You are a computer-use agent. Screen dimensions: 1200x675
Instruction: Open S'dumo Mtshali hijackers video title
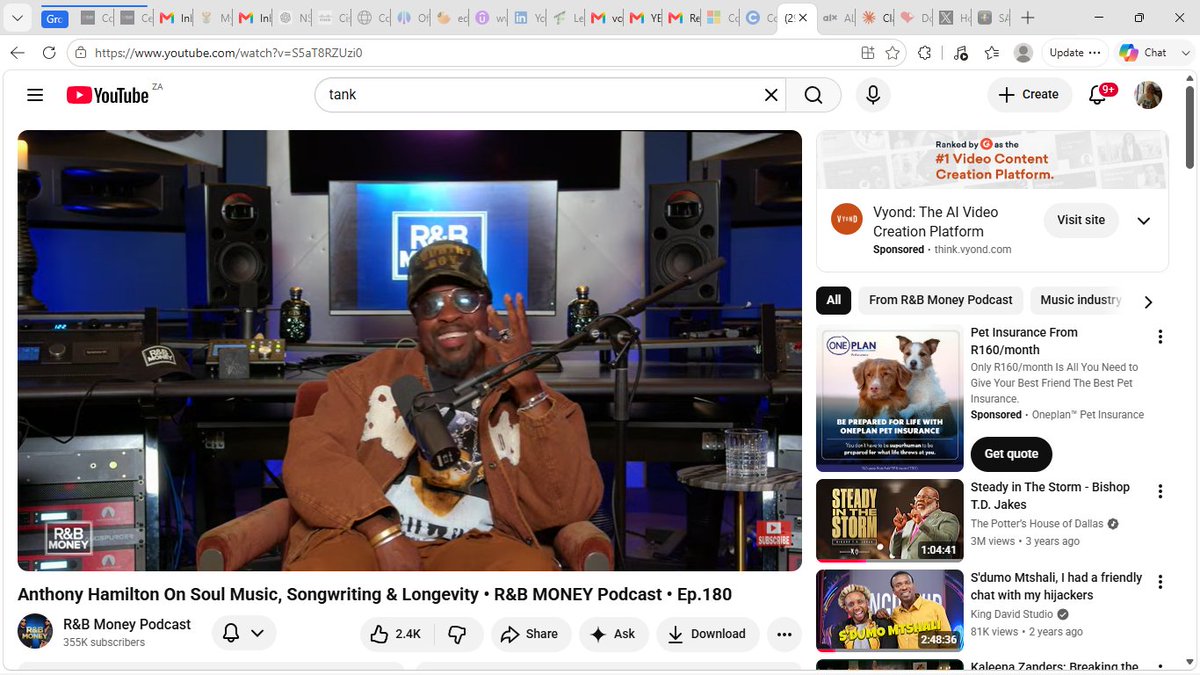(1056, 586)
